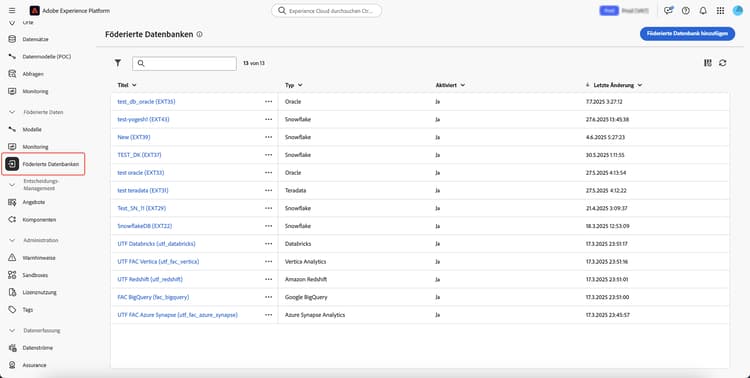This screenshot has height=378, width=750.
Task: Open more actions for Test_SN_11 row
Action: click(x=268, y=208)
